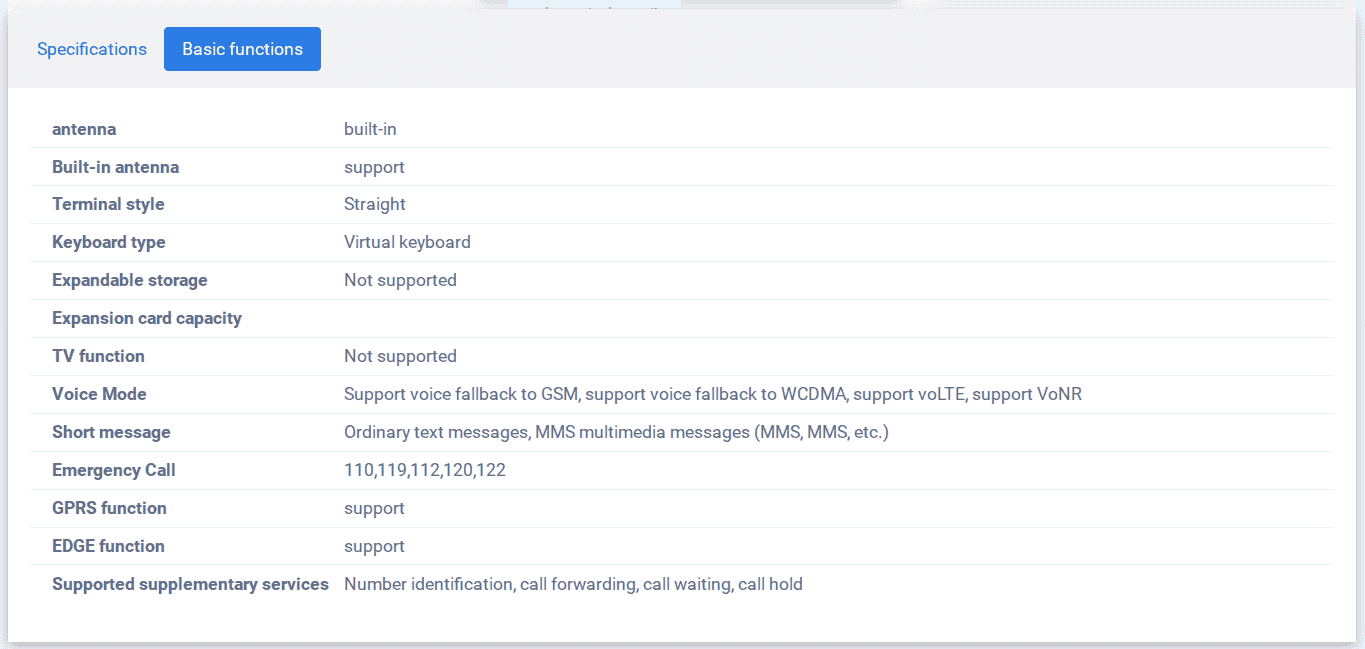Click the GPRS function label
Viewport: 1365px width, 649px height.
tap(109, 508)
